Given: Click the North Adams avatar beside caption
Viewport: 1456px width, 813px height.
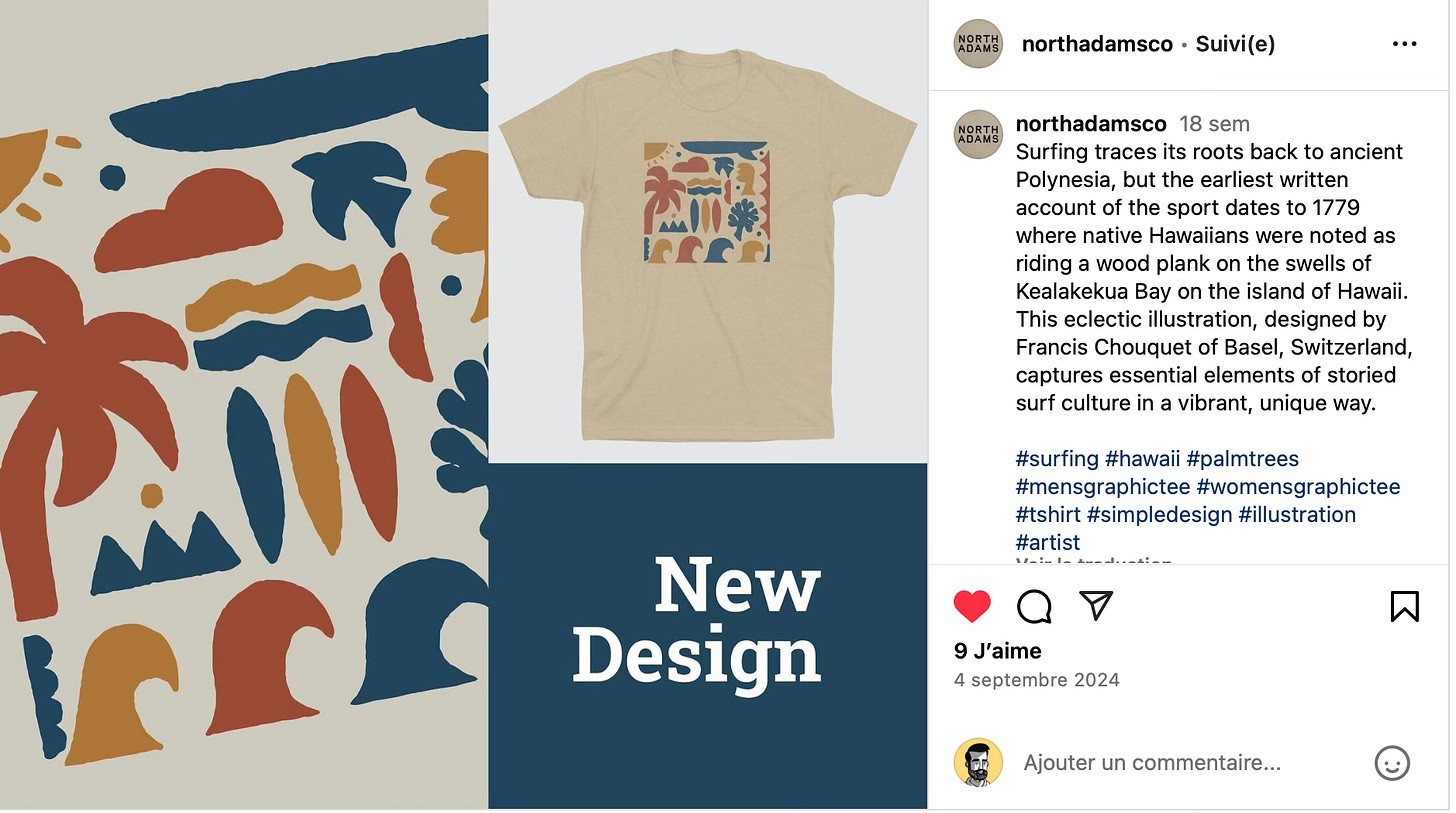Looking at the screenshot, I should 978,134.
